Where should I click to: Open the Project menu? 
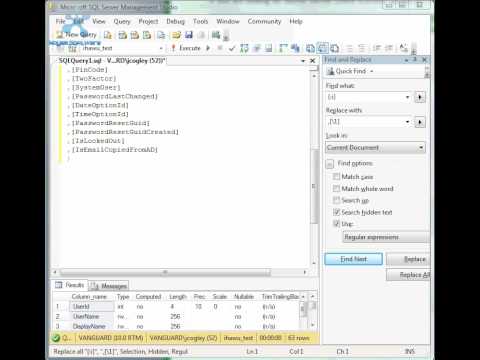click(x=148, y=21)
